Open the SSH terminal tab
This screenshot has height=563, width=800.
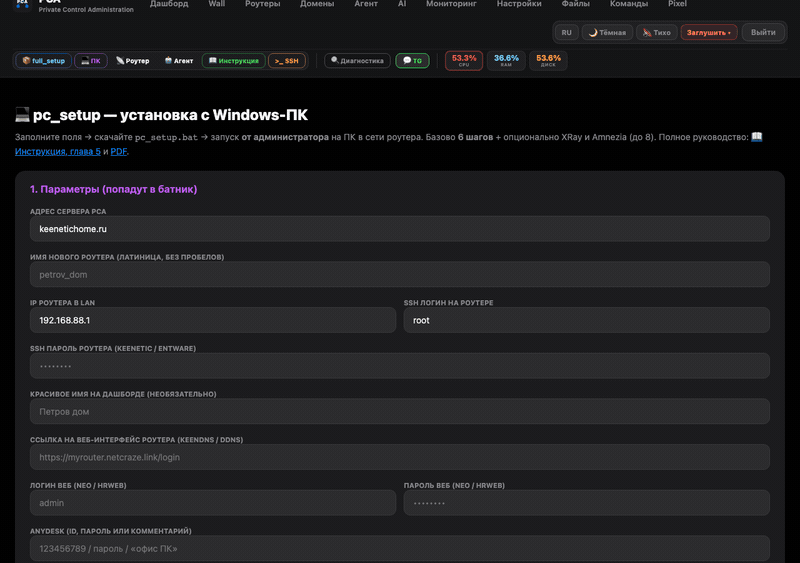coord(287,61)
